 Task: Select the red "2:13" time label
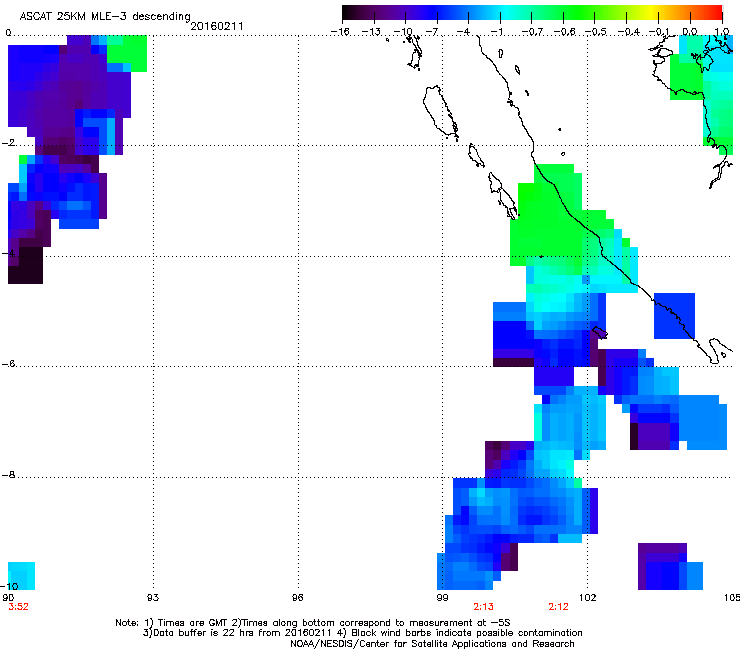[x=483, y=607]
